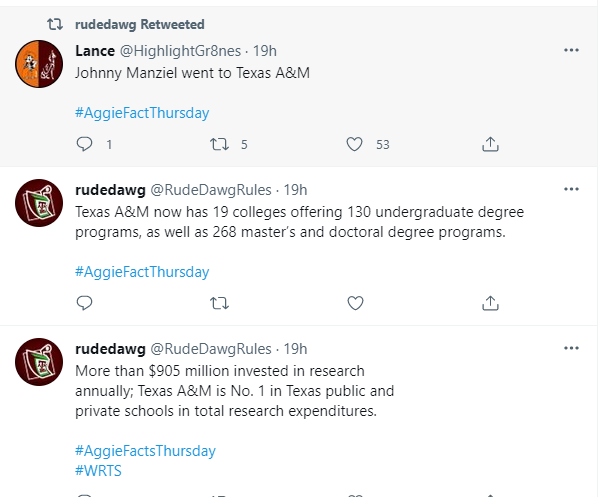This screenshot has height=497, width=609.
Task: Open the rudedawg Retweeted label
Action: tap(139, 24)
